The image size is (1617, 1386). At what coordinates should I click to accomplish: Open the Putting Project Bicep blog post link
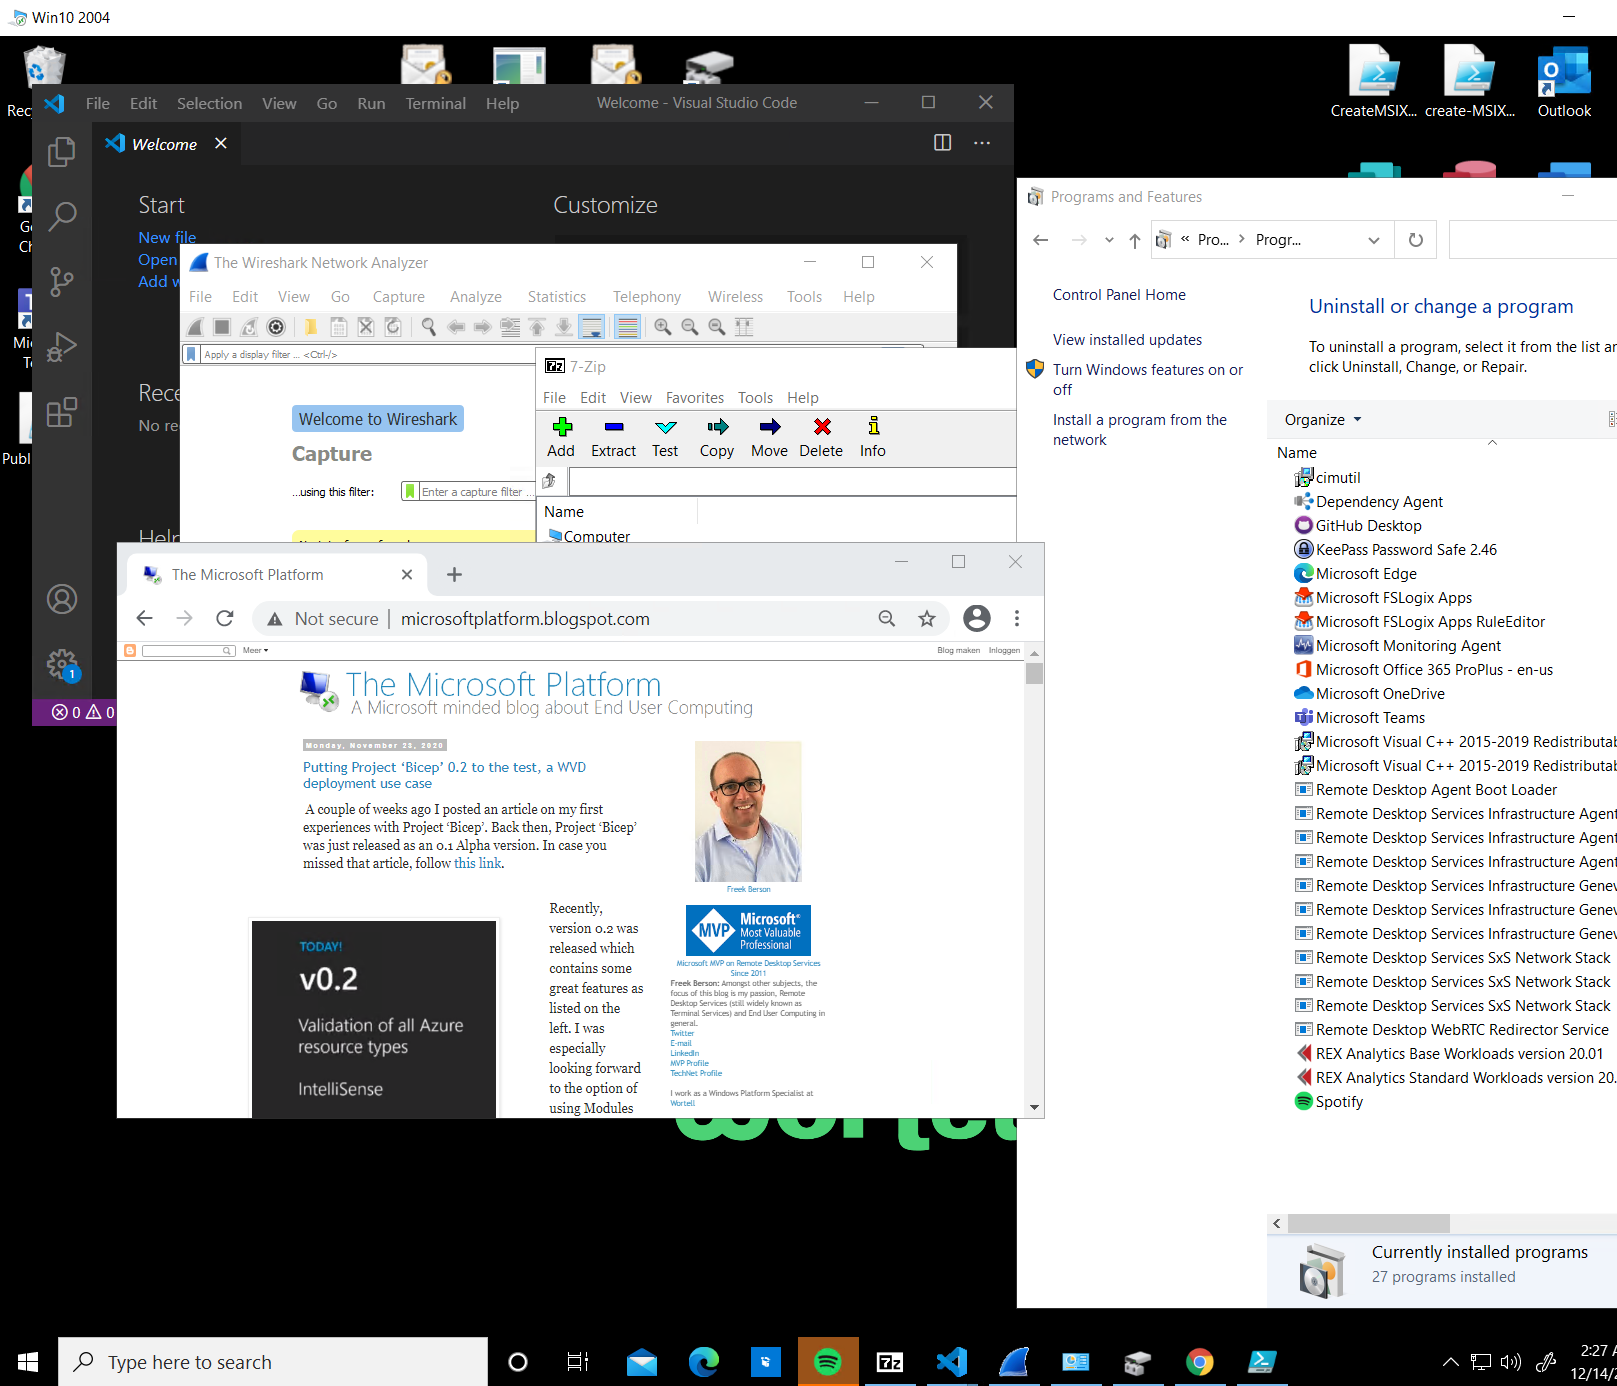[x=444, y=775]
